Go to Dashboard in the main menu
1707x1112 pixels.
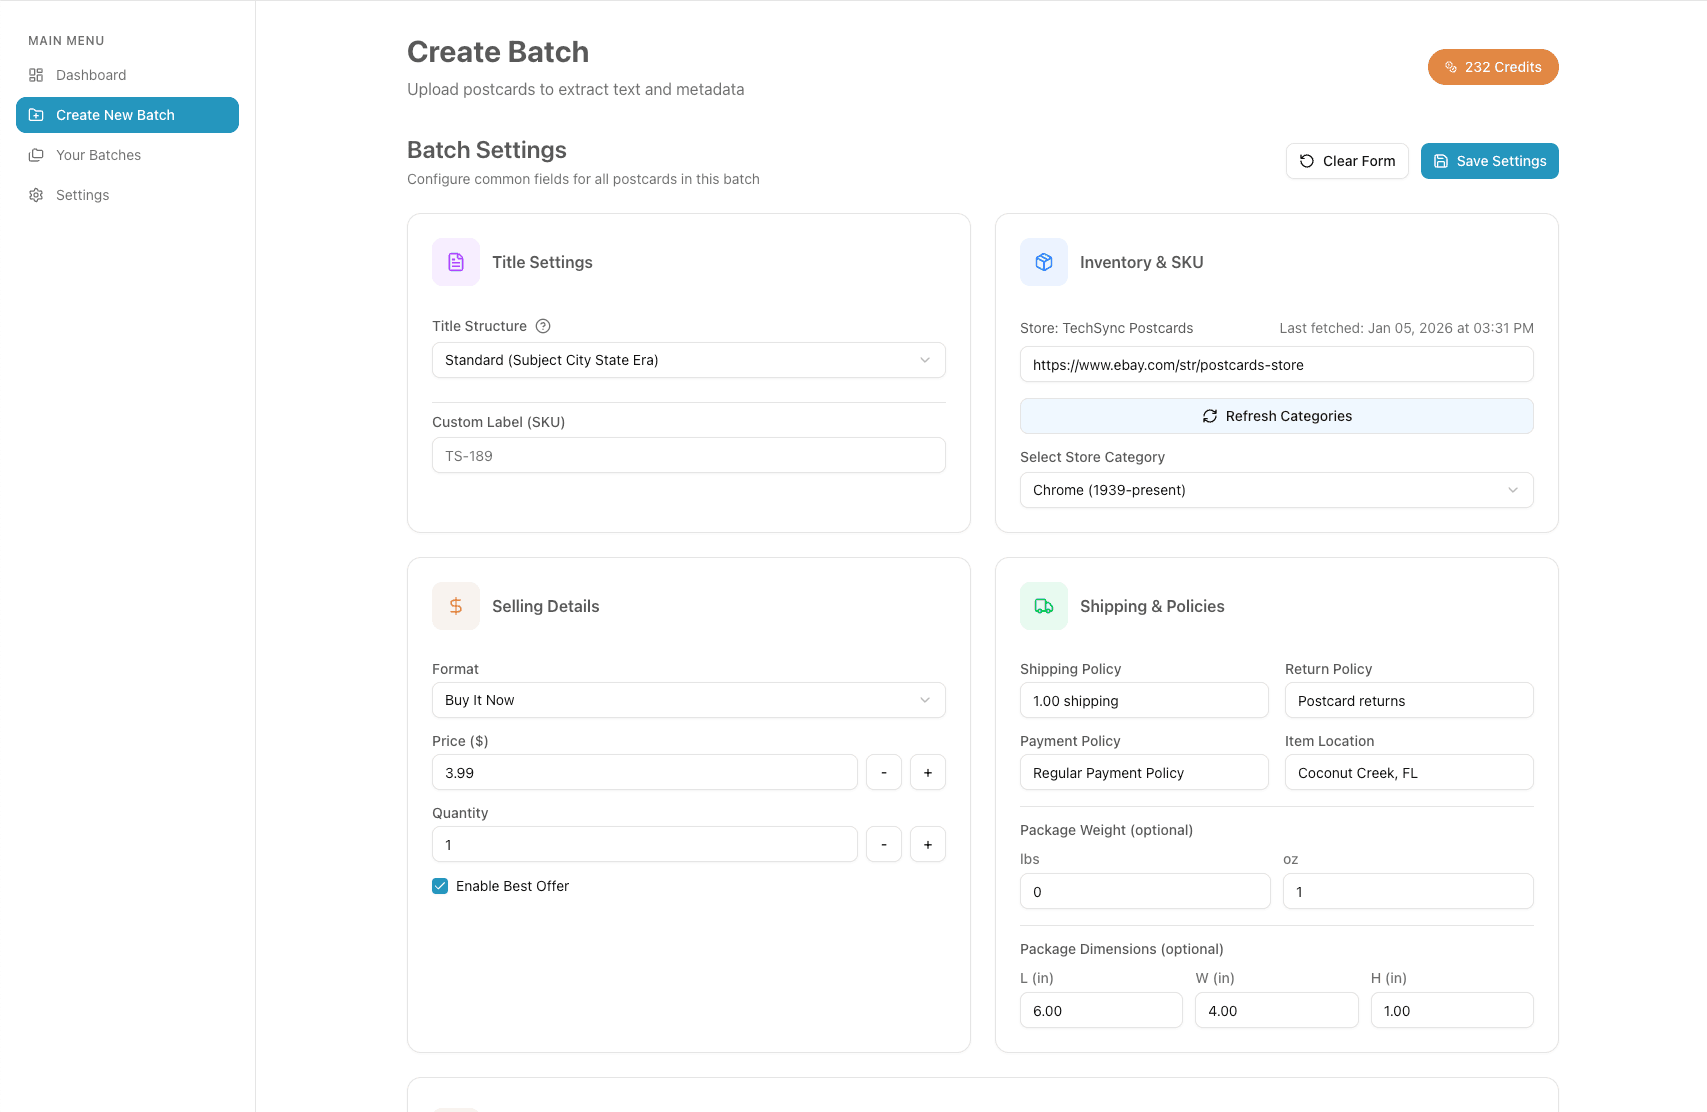click(x=91, y=75)
